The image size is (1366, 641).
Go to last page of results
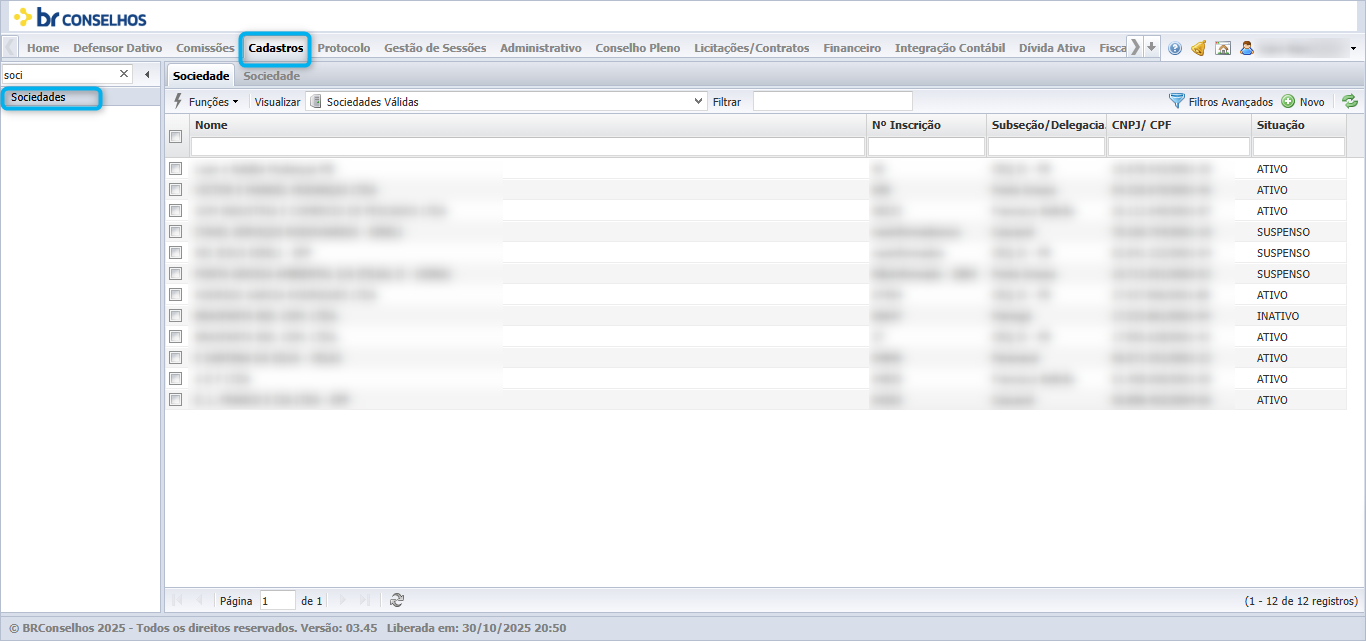364,600
